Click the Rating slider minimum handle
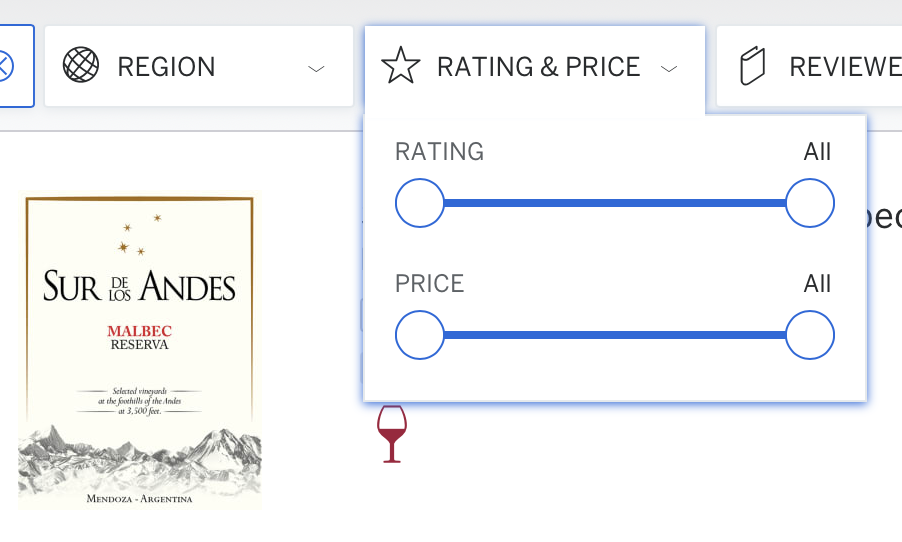Image resolution: width=902 pixels, height=542 pixels. point(419,203)
